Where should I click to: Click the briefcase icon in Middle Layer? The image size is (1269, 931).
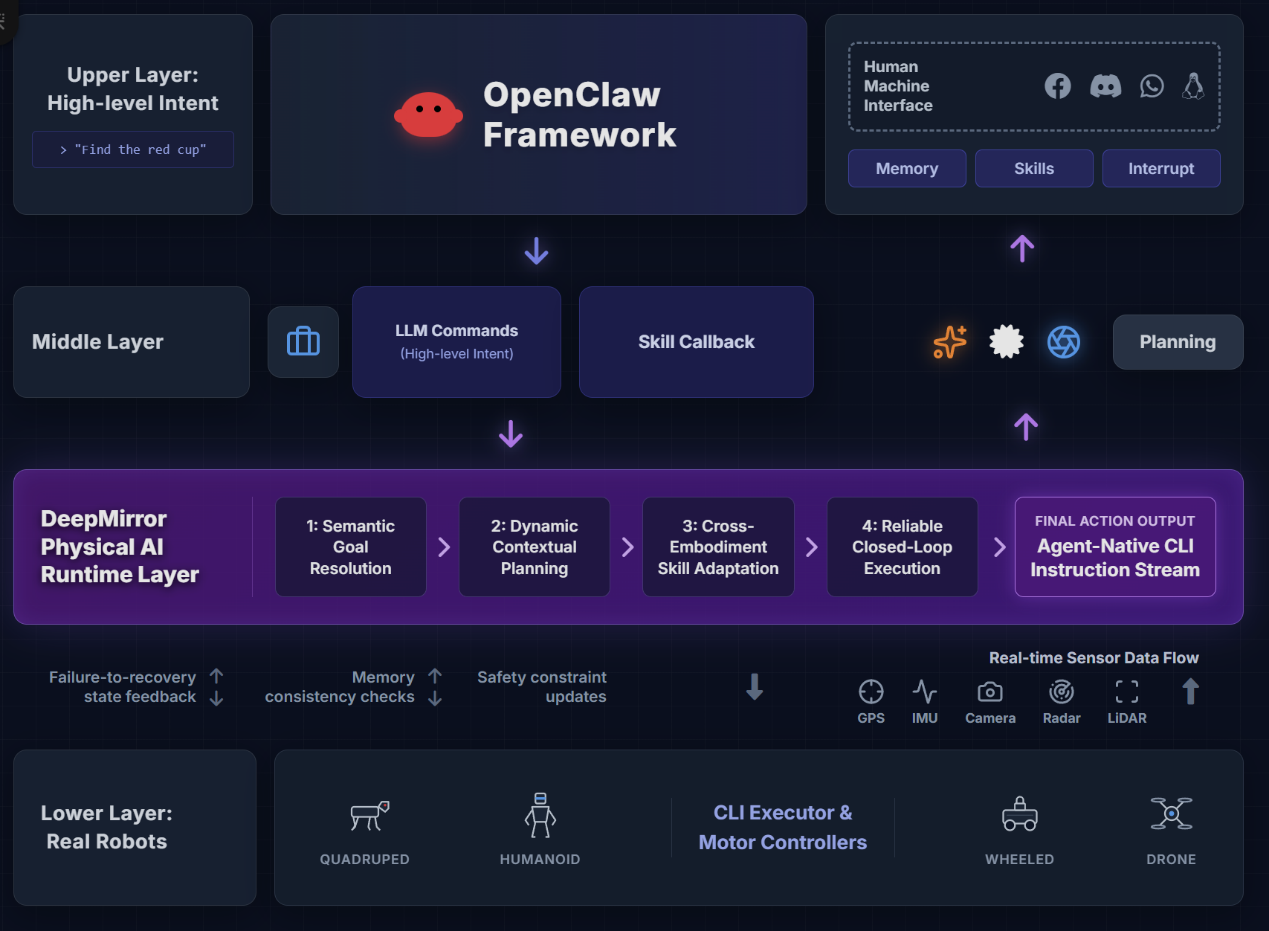(x=303, y=342)
